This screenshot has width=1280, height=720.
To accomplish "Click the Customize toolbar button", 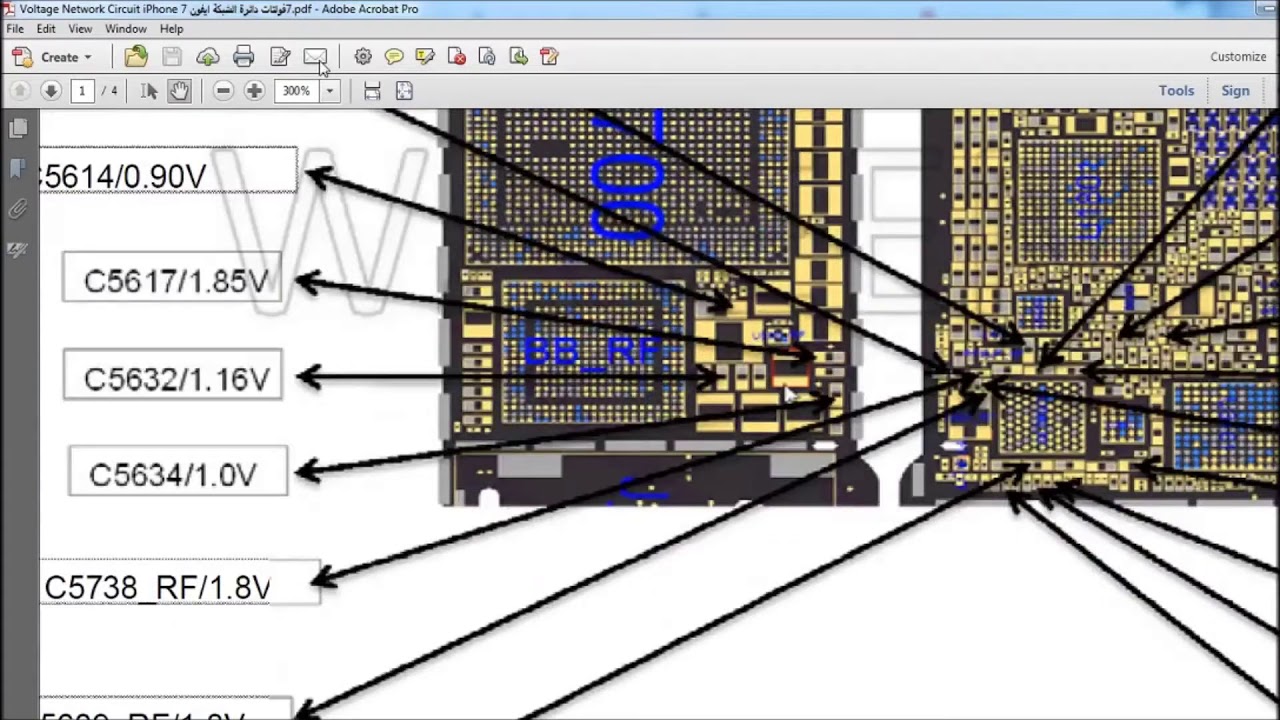I will click(x=1238, y=57).
